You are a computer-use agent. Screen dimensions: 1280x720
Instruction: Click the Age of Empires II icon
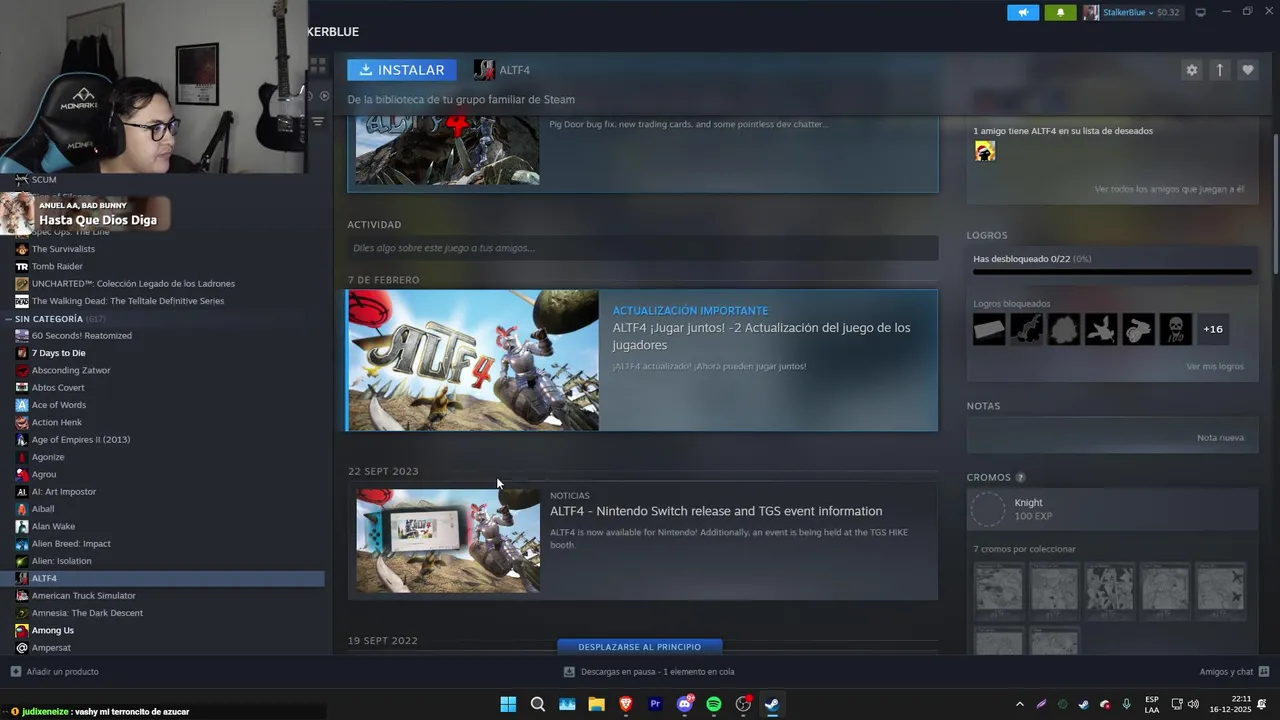22,440
